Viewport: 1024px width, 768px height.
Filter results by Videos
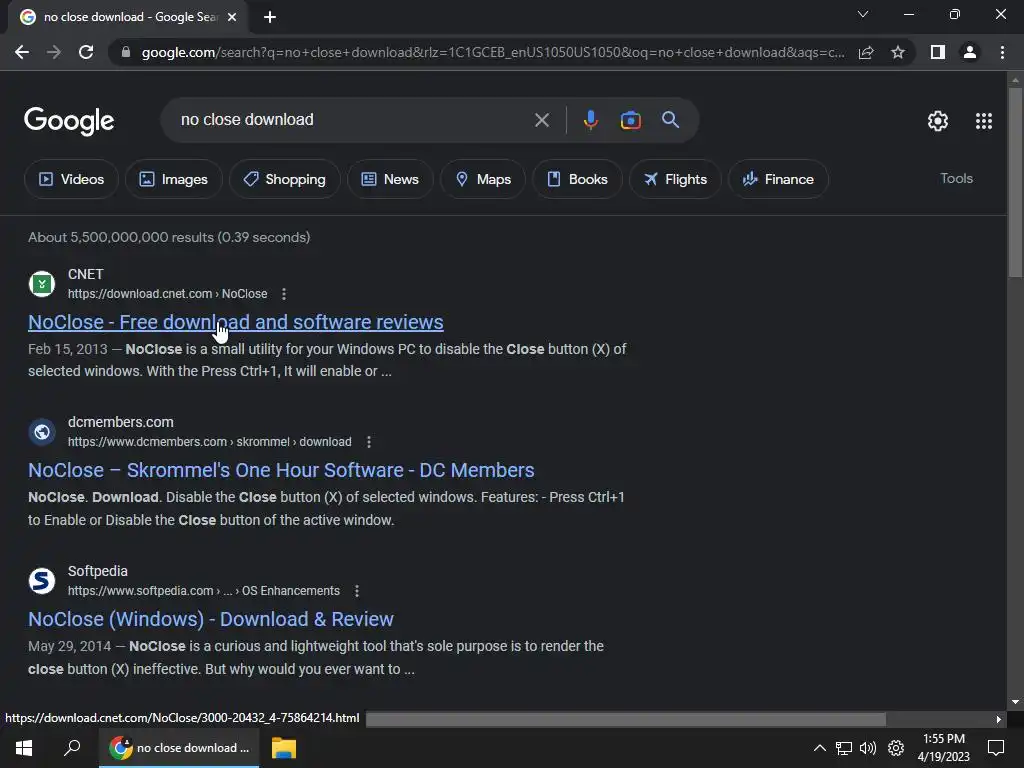pos(71,179)
